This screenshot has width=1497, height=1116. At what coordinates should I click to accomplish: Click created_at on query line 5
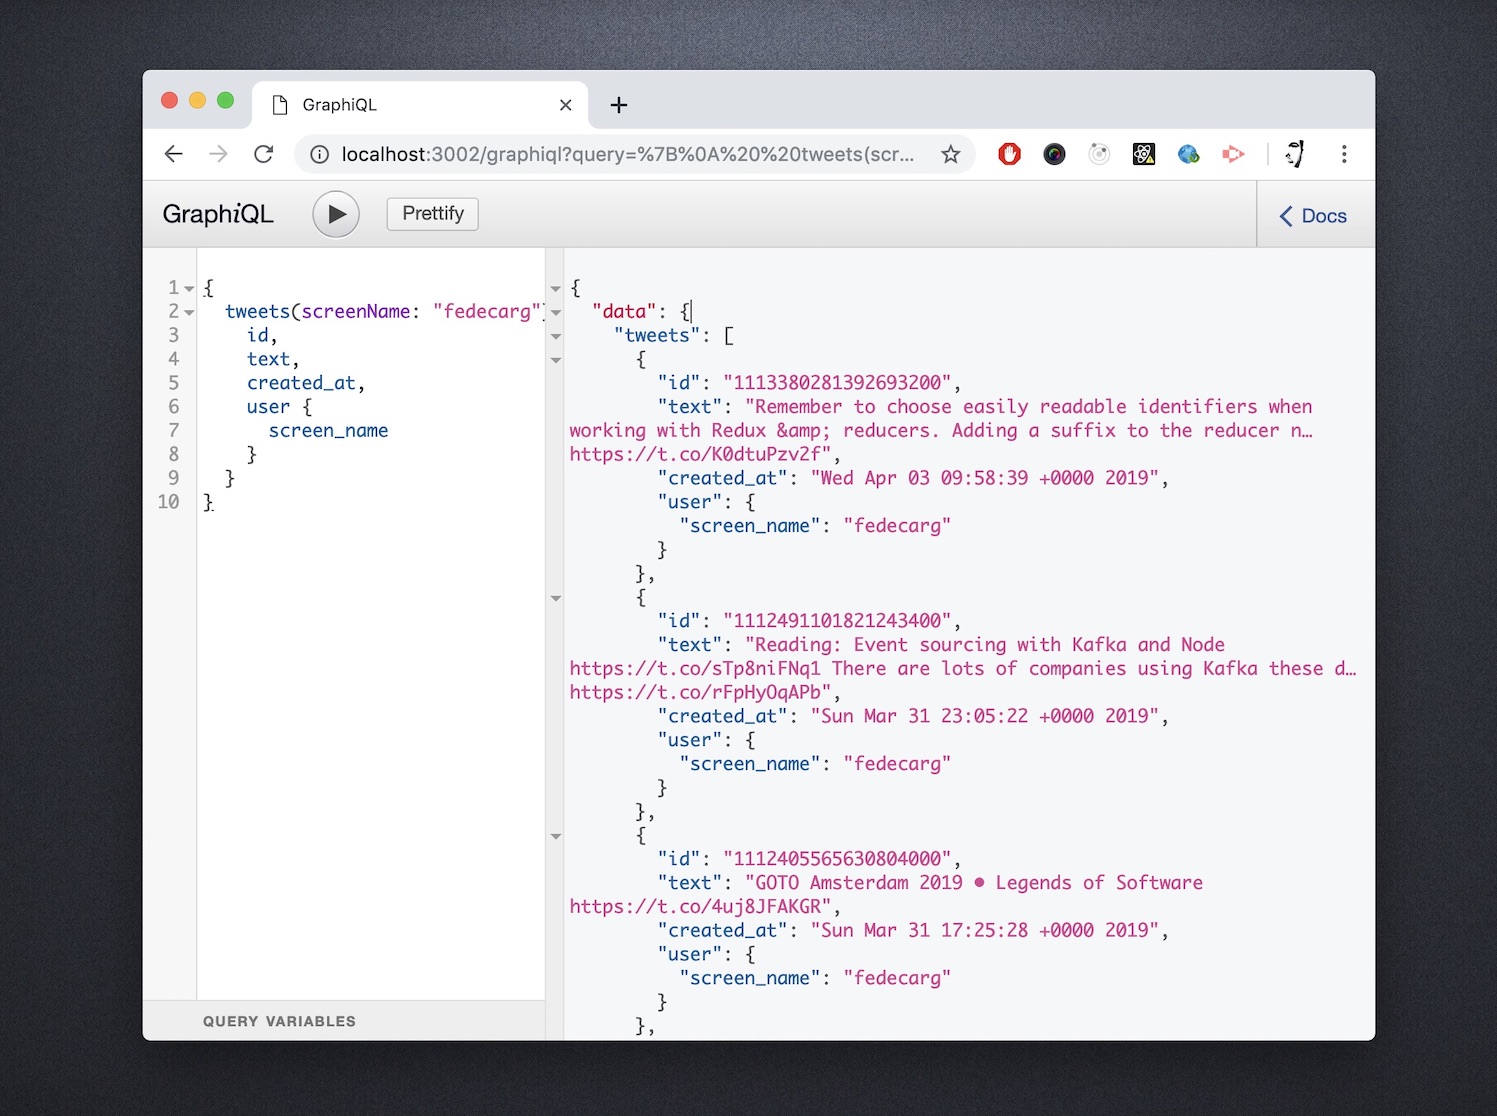(301, 383)
